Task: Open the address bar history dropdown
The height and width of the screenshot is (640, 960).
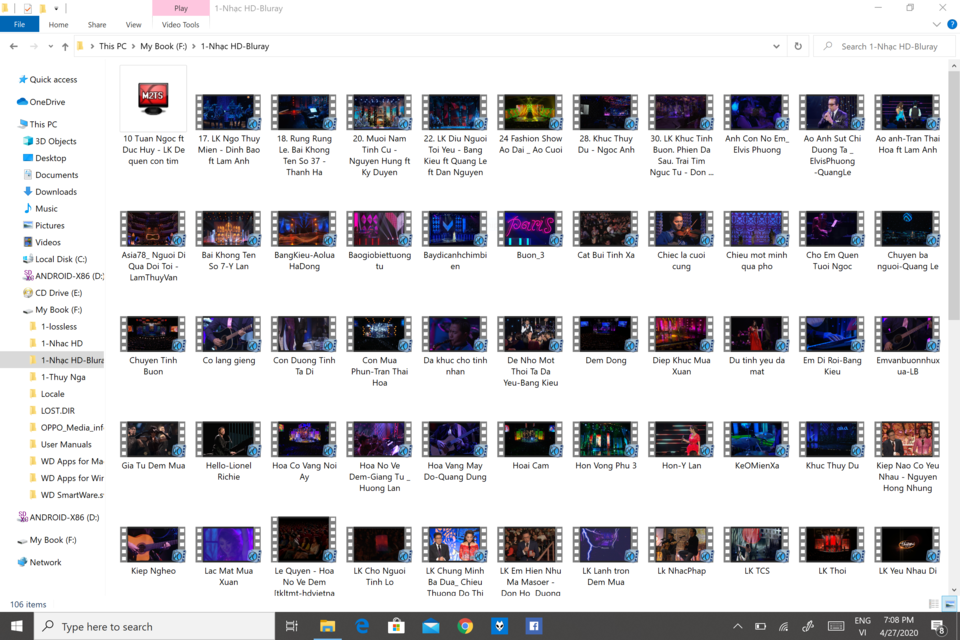Action: tap(776, 46)
